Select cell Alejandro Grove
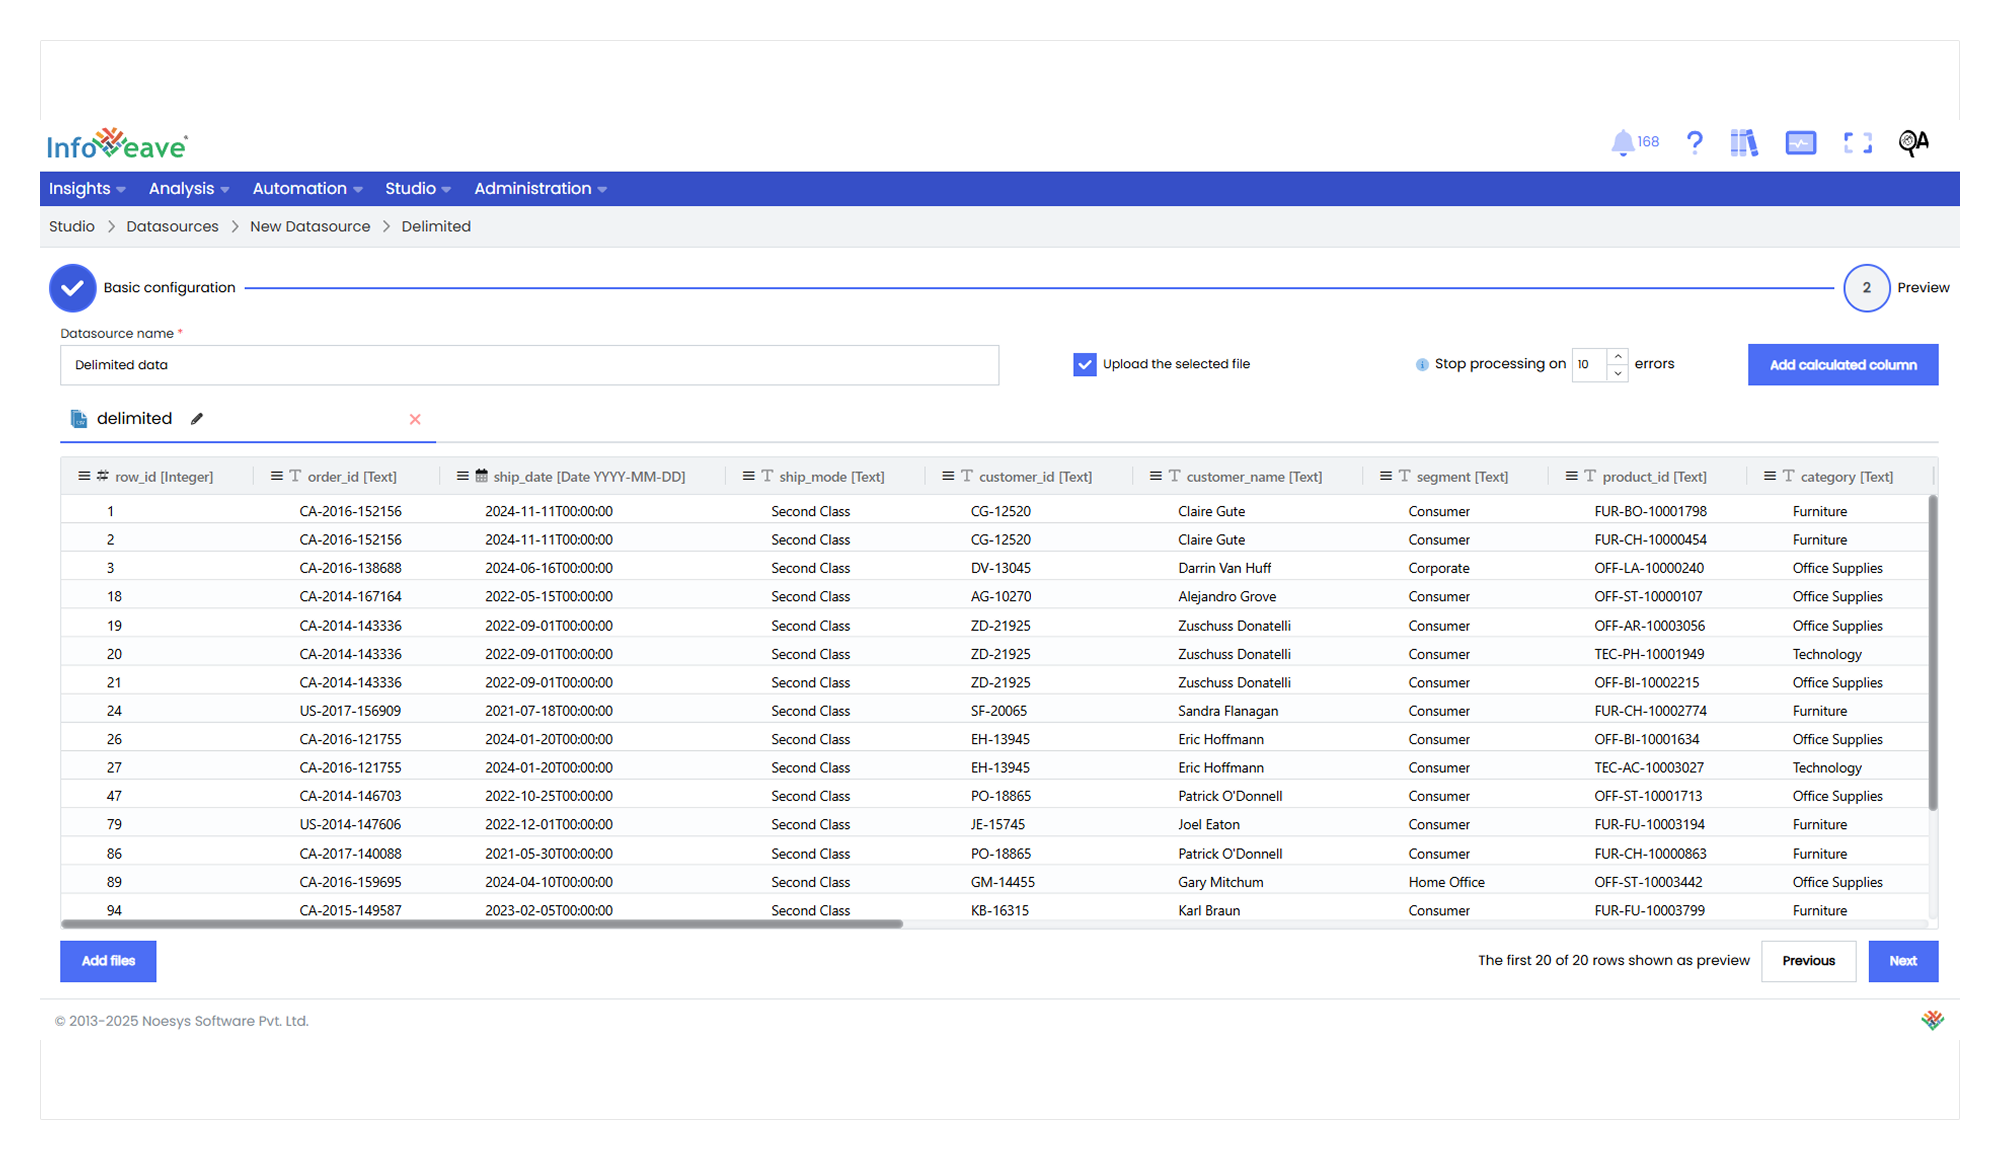Viewport: 2000px width, 1160px height. (x=1227, y=597)
